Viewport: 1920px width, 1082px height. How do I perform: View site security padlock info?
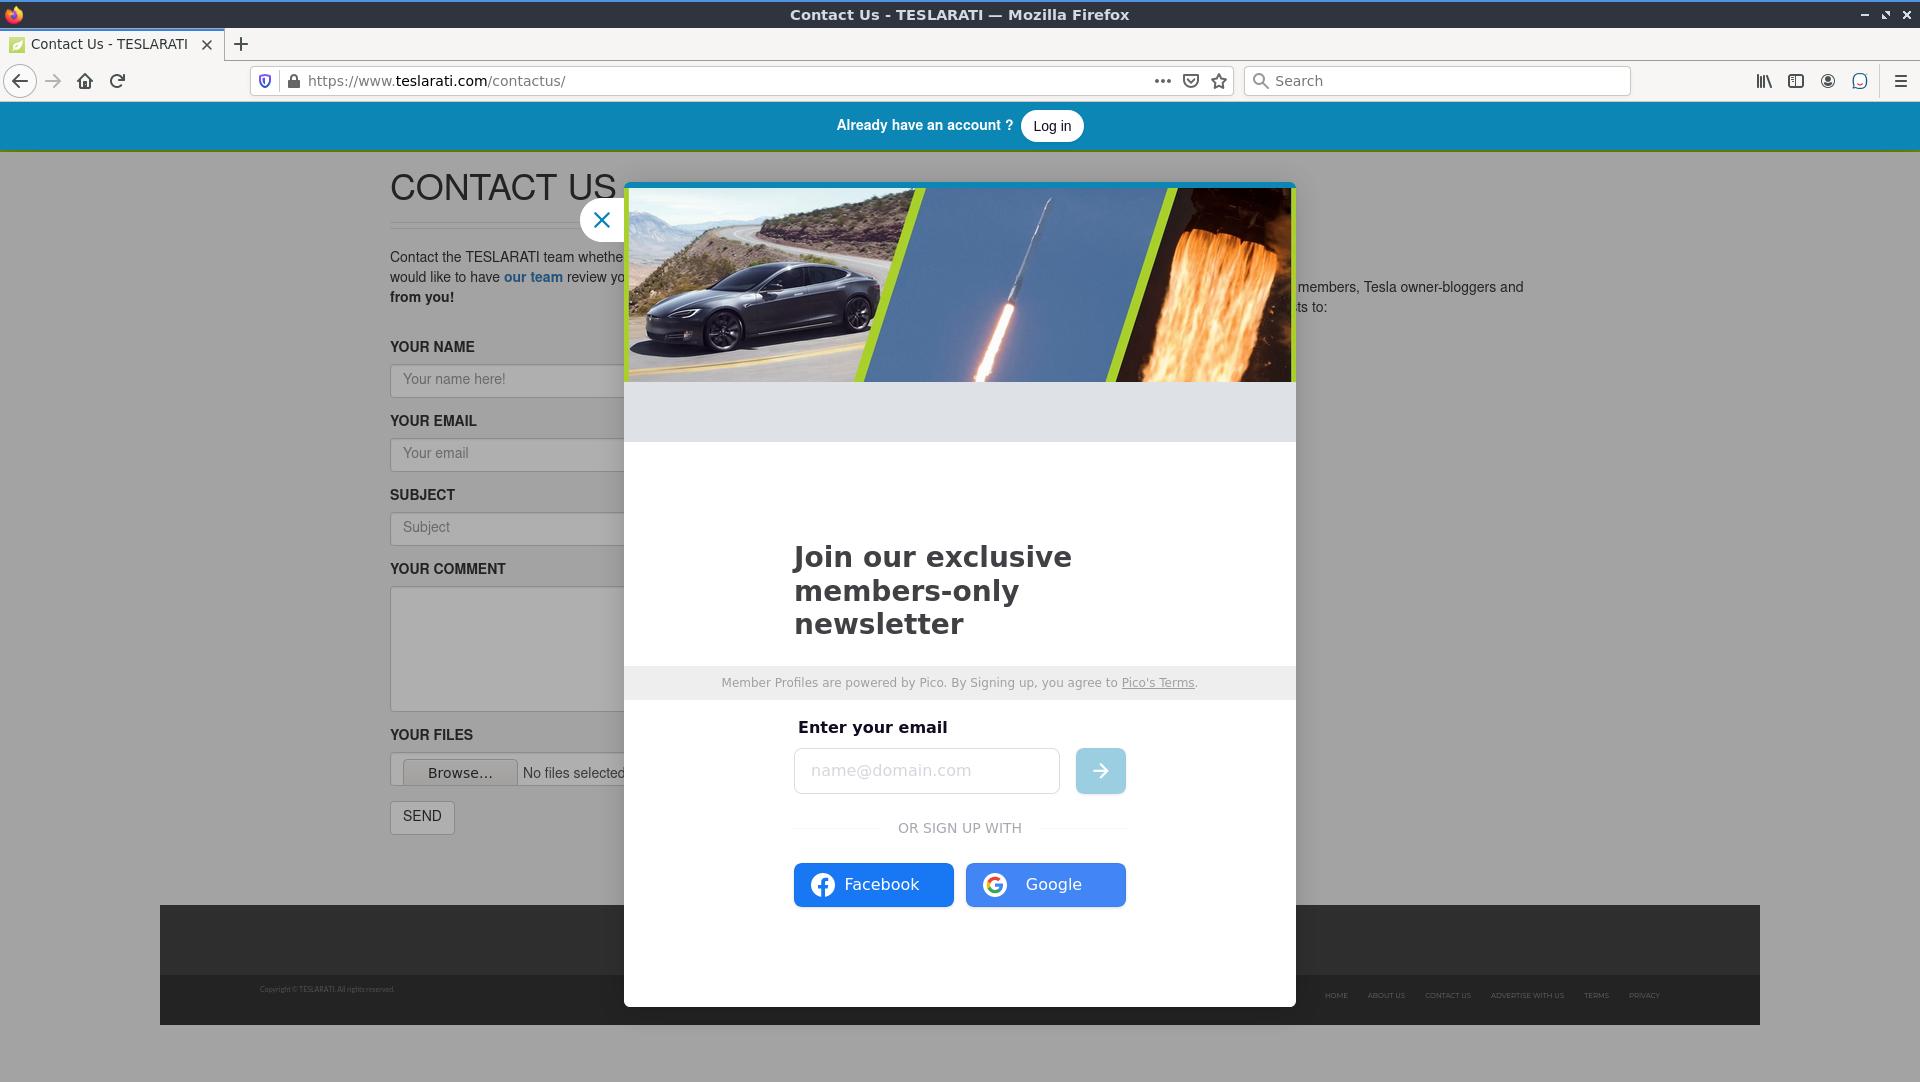point(293,81)
